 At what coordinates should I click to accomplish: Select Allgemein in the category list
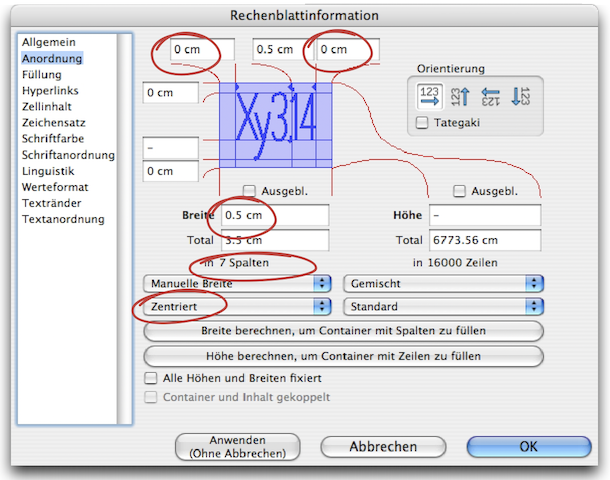click(47, 43)
